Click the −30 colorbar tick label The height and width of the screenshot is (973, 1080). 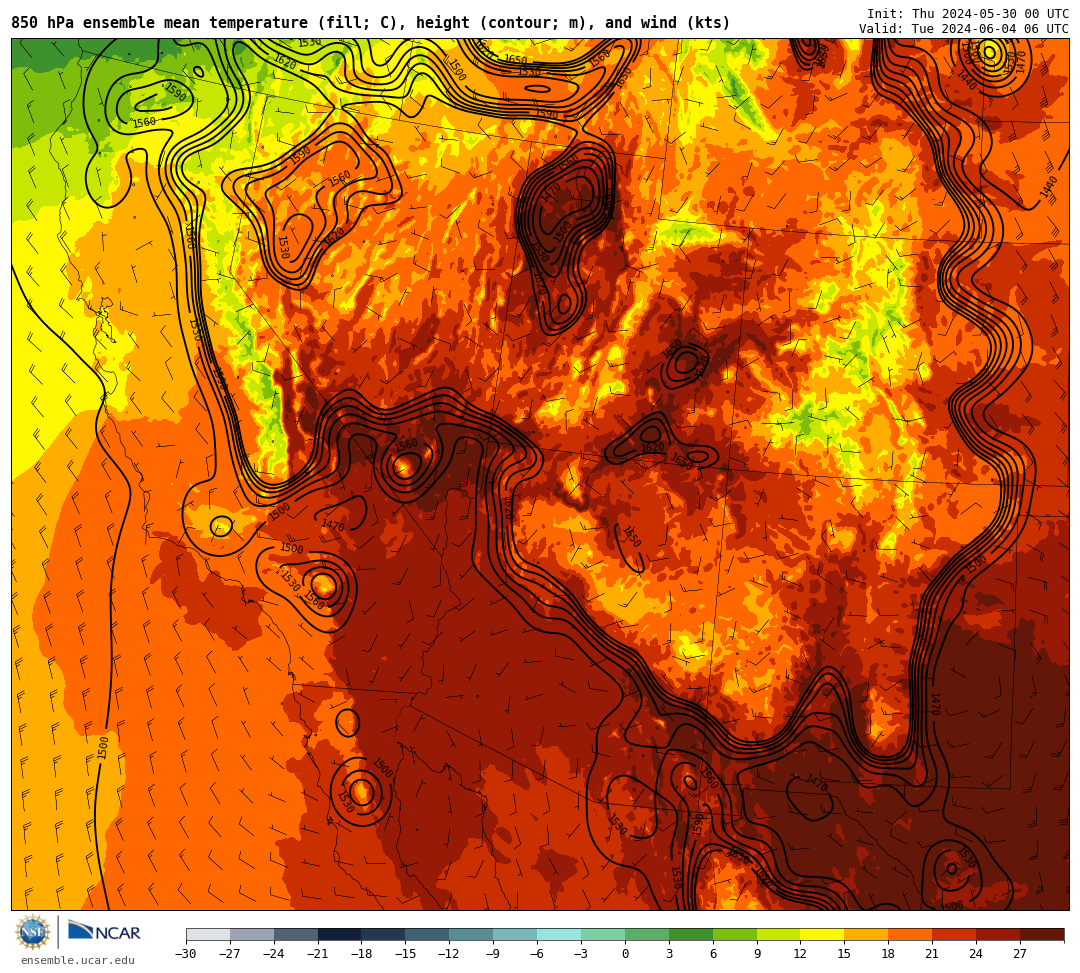[x=186, y=954]
